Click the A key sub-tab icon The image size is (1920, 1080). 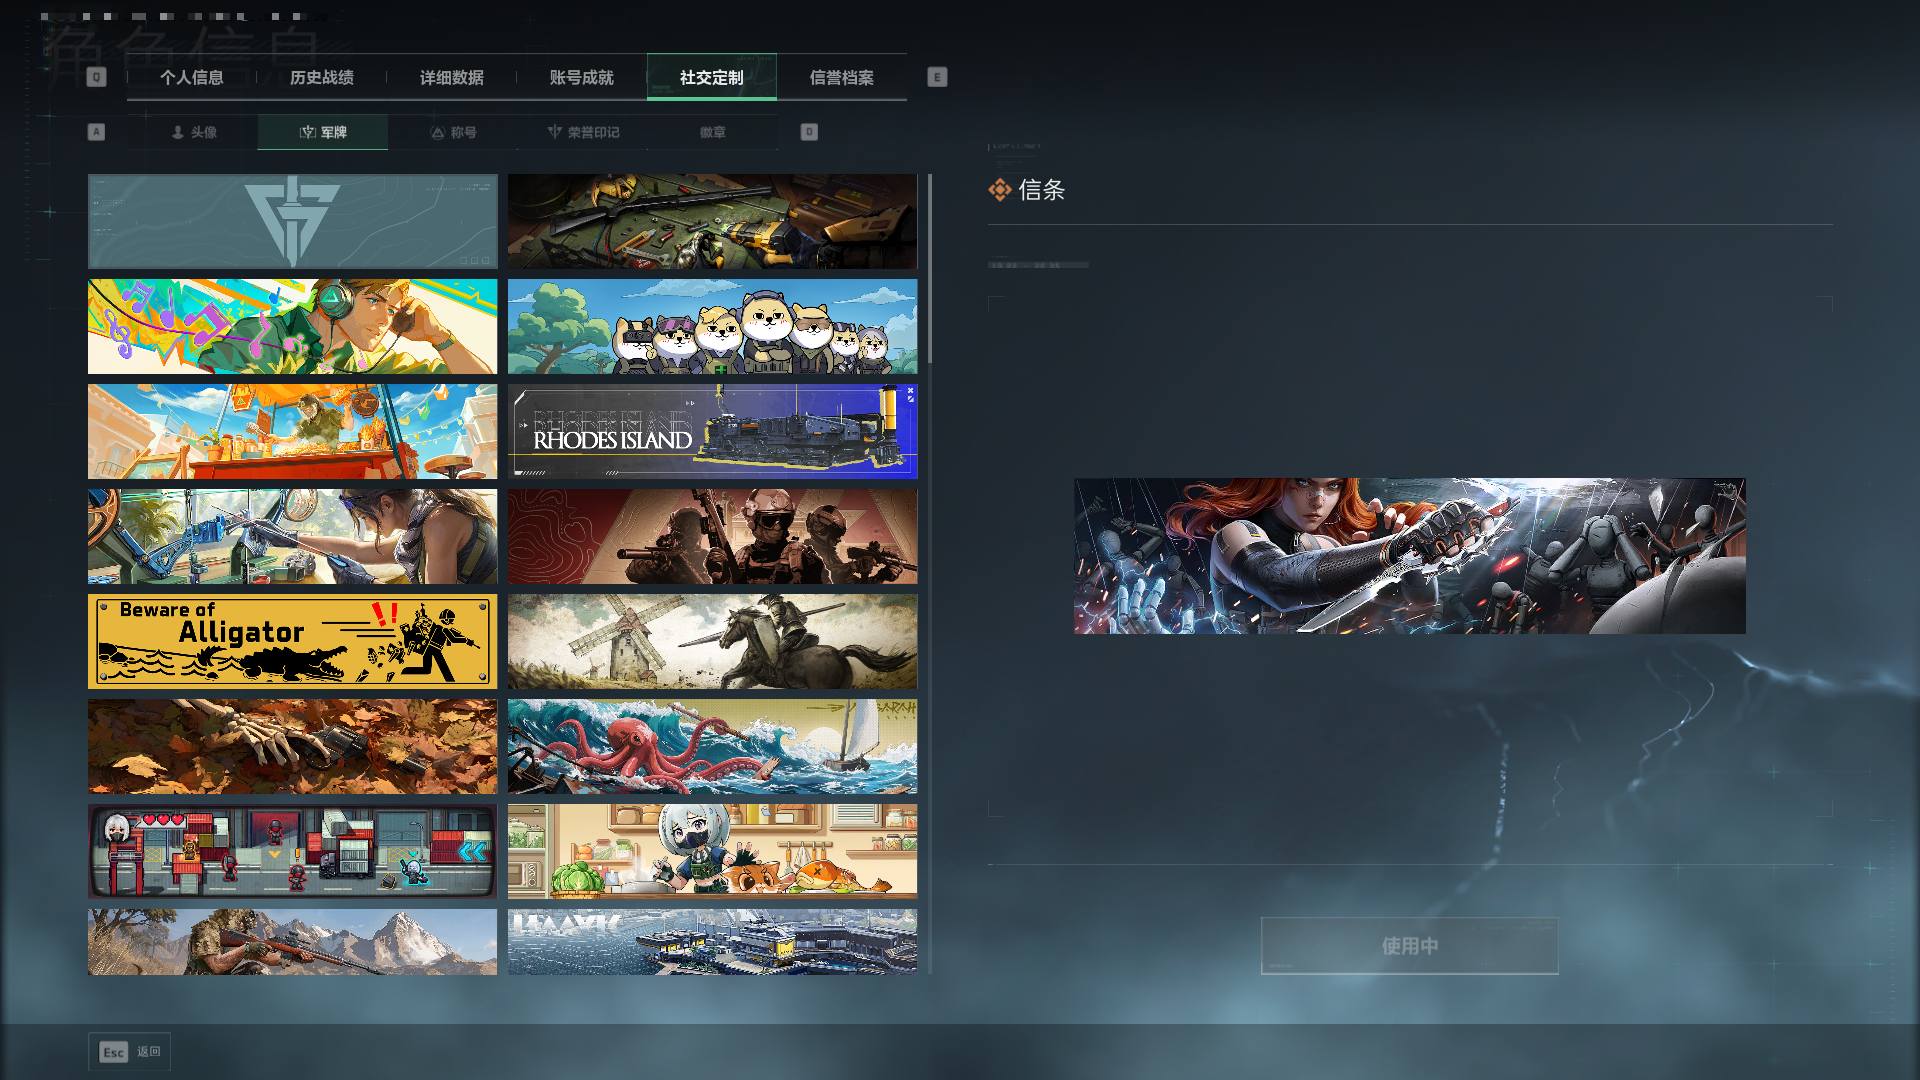pos(96,132)
